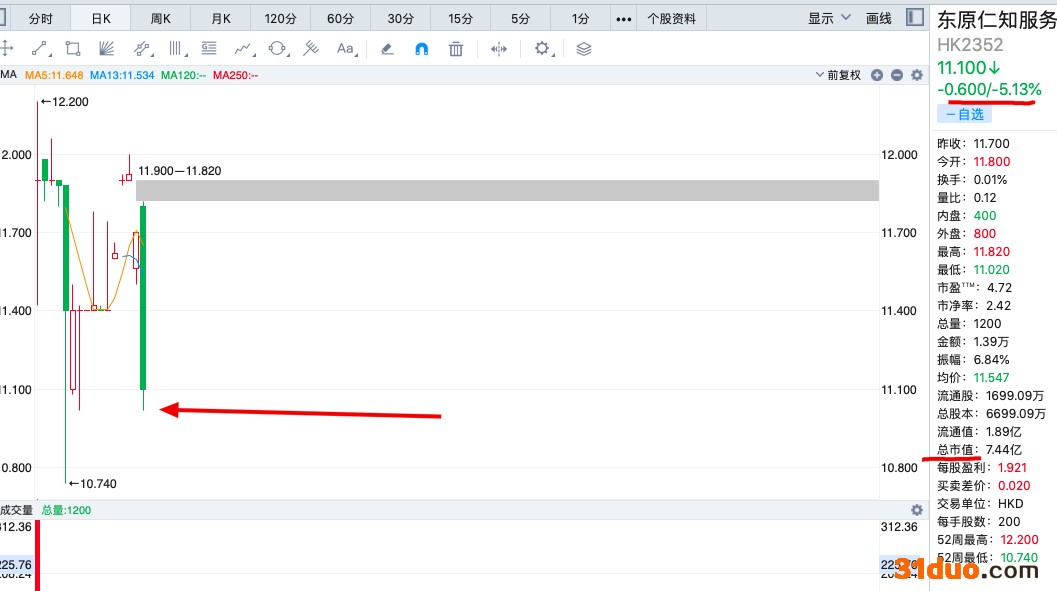The height and width of the screenshot is (591, 1057).
Task: Delete drawings with the trash can icon
Action: pos(456,48)
